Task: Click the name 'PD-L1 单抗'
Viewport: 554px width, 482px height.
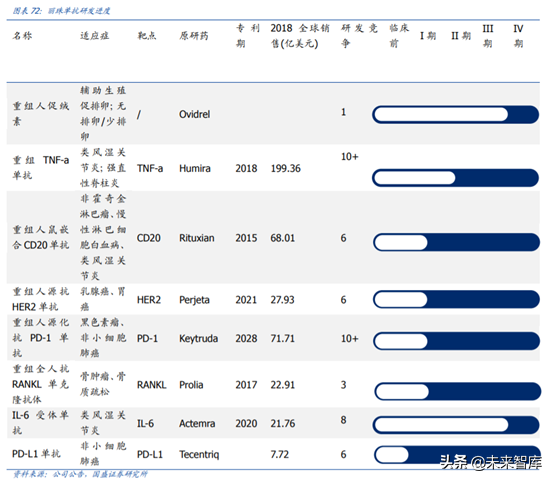Action: (x=36, y=454)
